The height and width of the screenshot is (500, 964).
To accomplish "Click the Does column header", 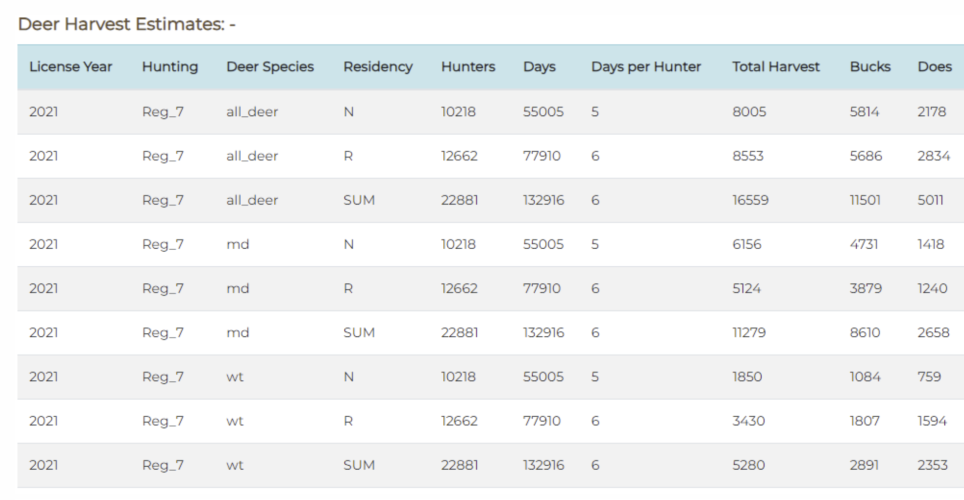I will pos(934,66).
